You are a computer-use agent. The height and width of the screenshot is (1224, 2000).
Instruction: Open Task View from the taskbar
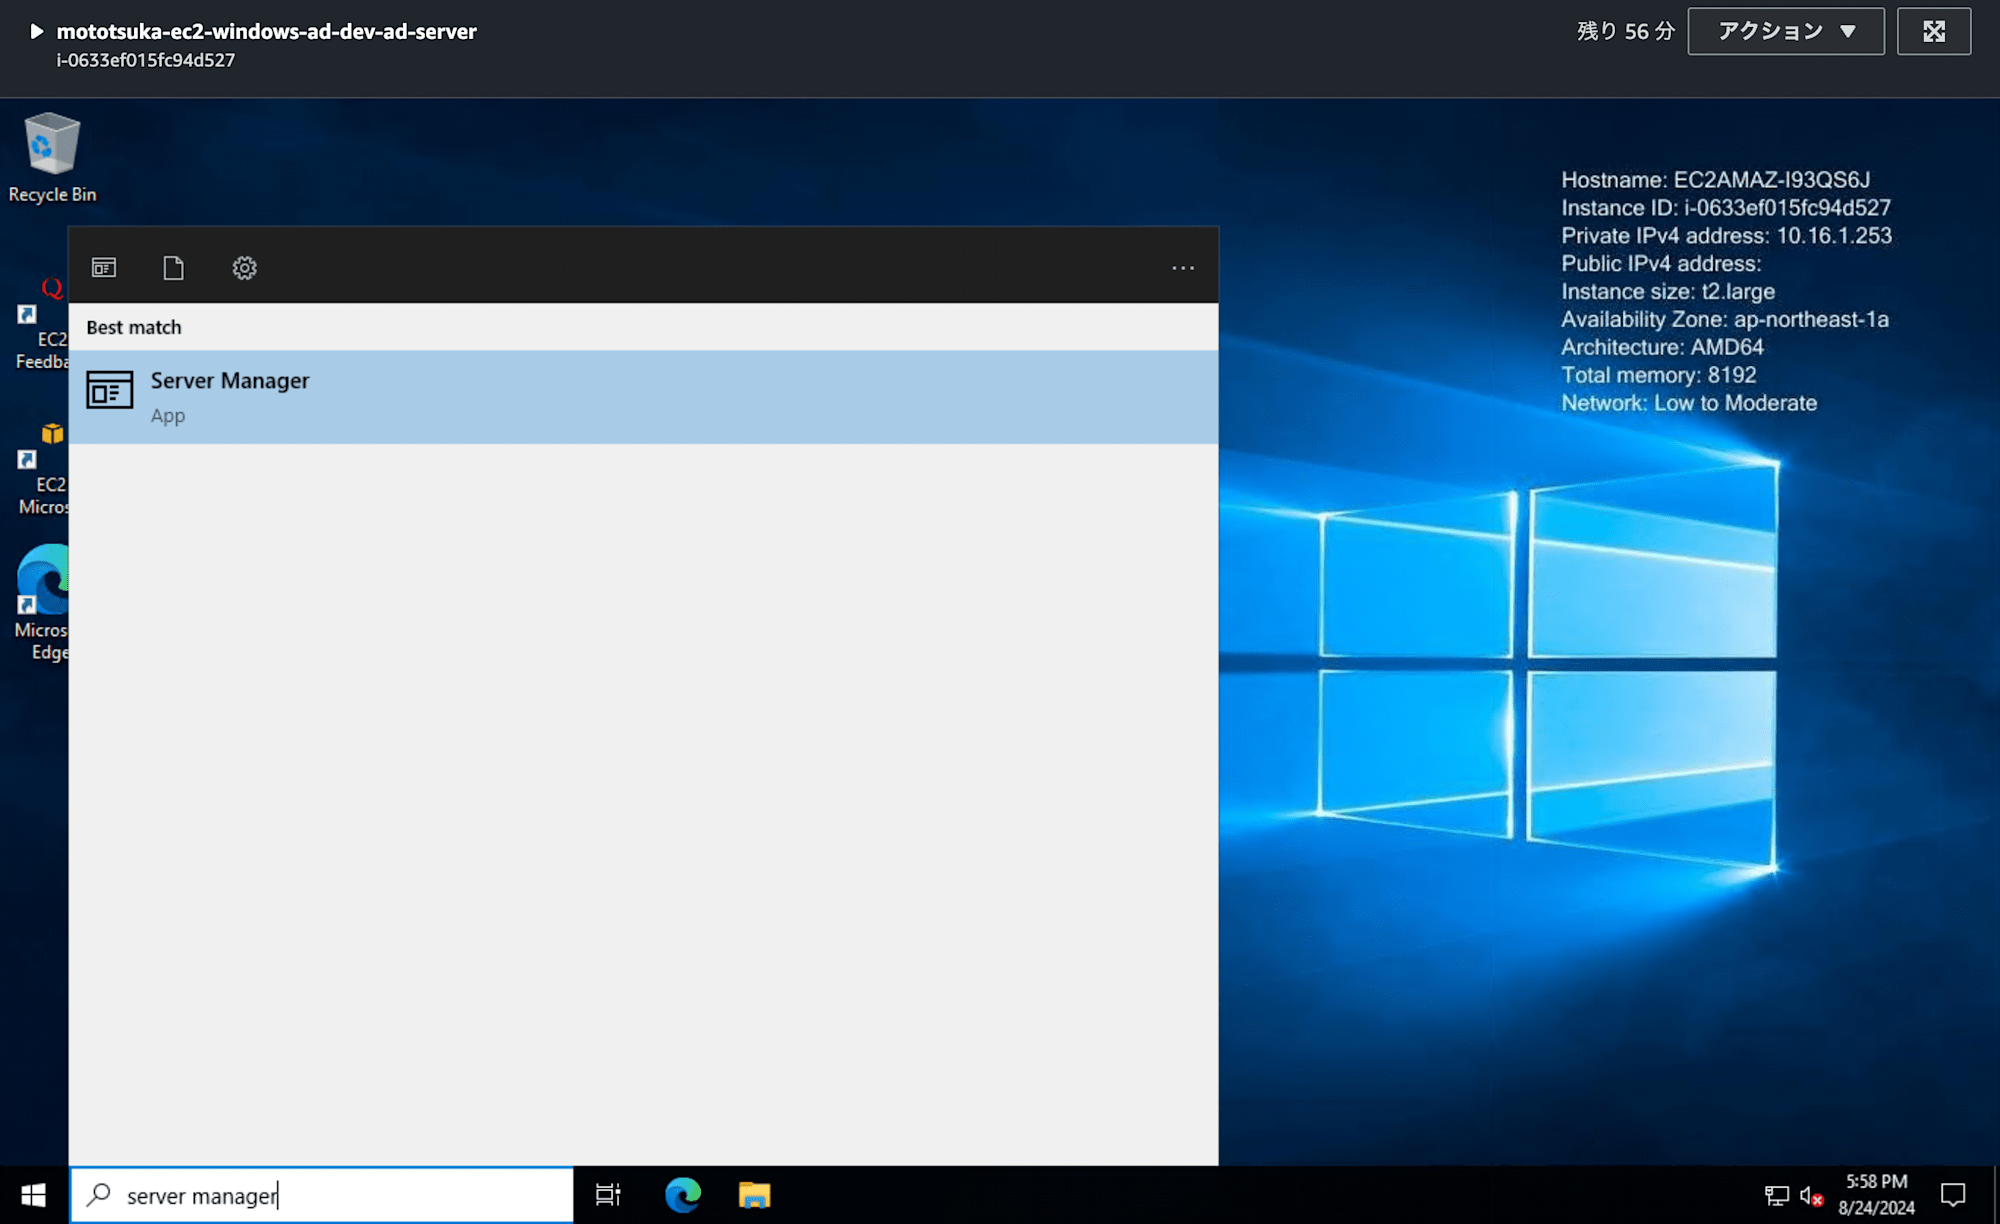[x=608, y=1195]
